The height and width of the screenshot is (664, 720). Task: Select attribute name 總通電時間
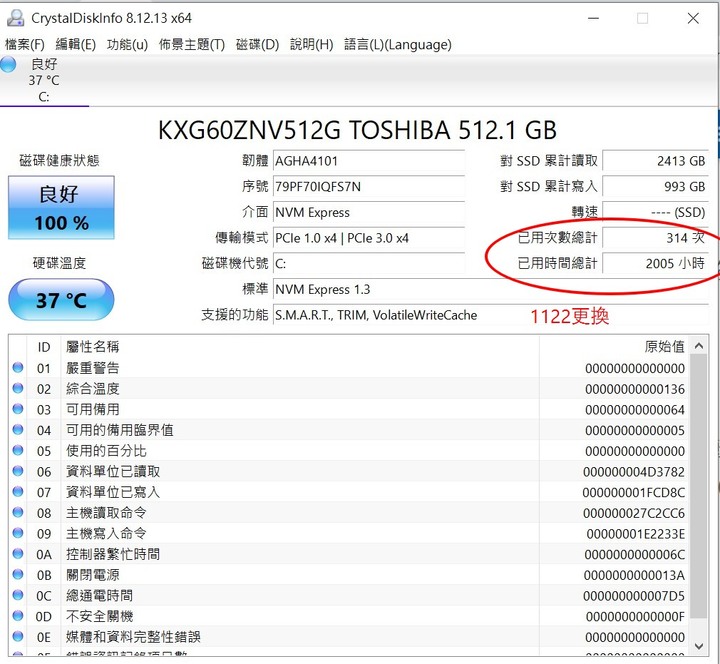tap(99, 596)
